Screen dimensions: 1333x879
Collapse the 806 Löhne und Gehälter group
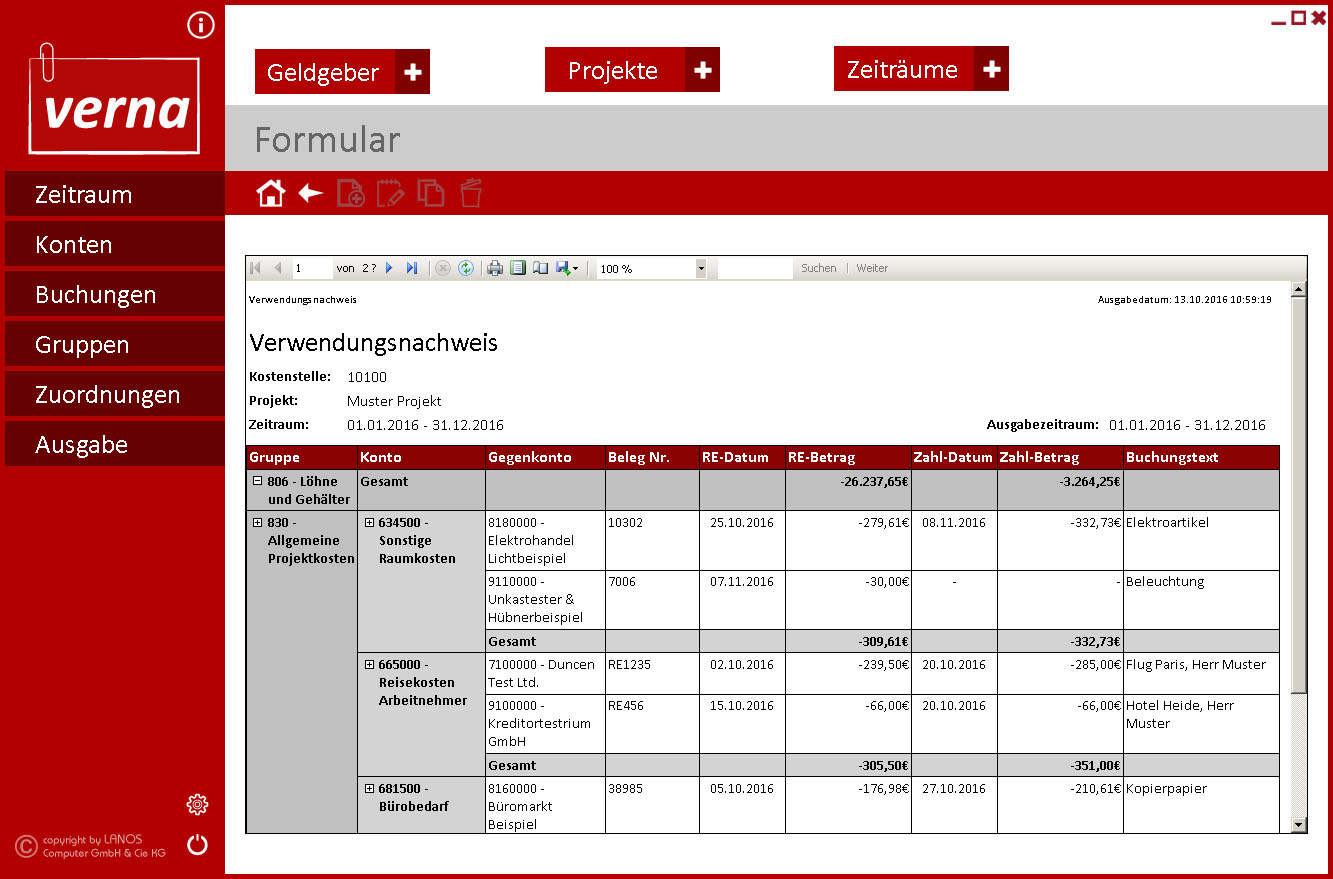(x=257, y=481)
